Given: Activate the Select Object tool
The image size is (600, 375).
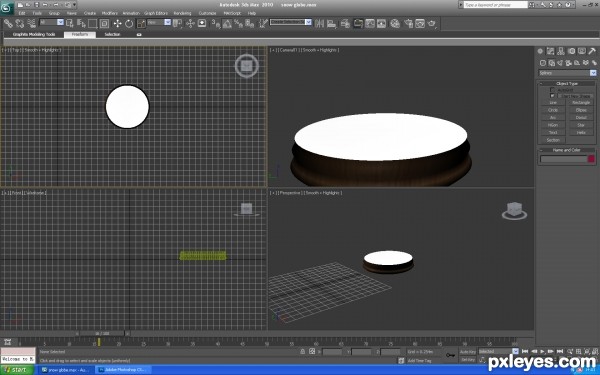Looking at the screenshot, I should pos(70,23).
